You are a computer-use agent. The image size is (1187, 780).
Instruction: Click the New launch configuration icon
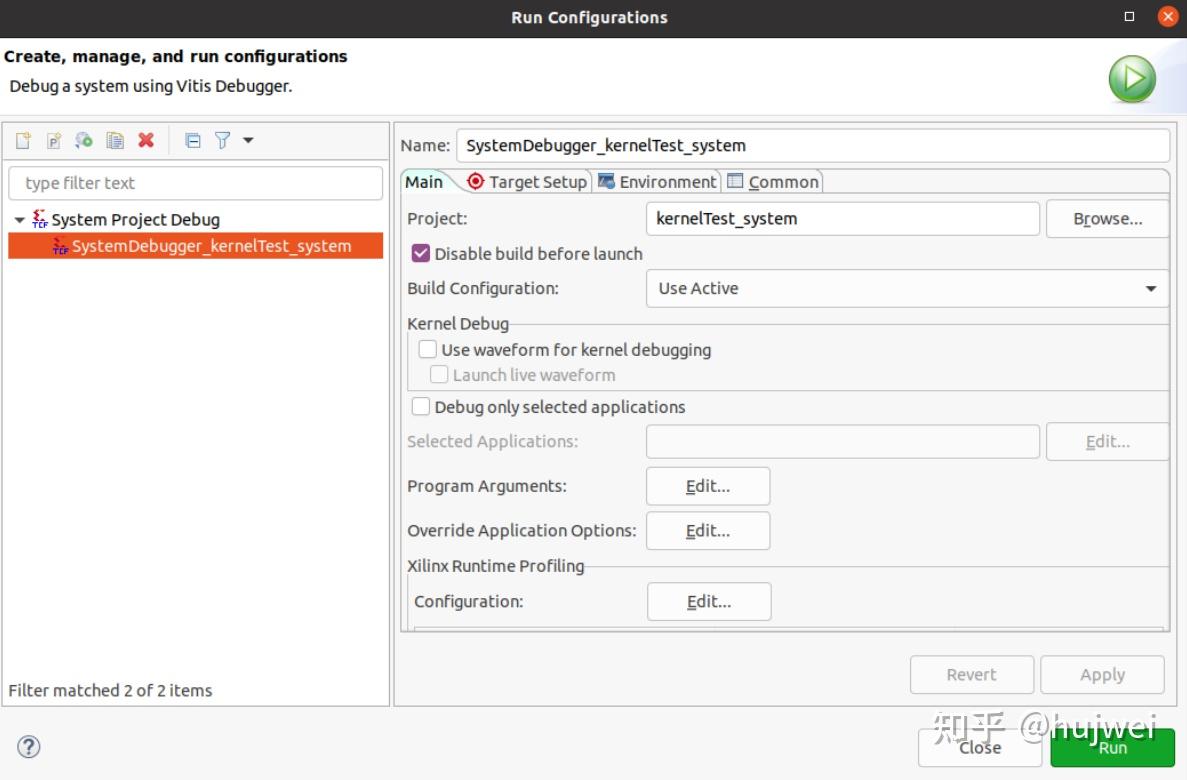tap(23, 141)
